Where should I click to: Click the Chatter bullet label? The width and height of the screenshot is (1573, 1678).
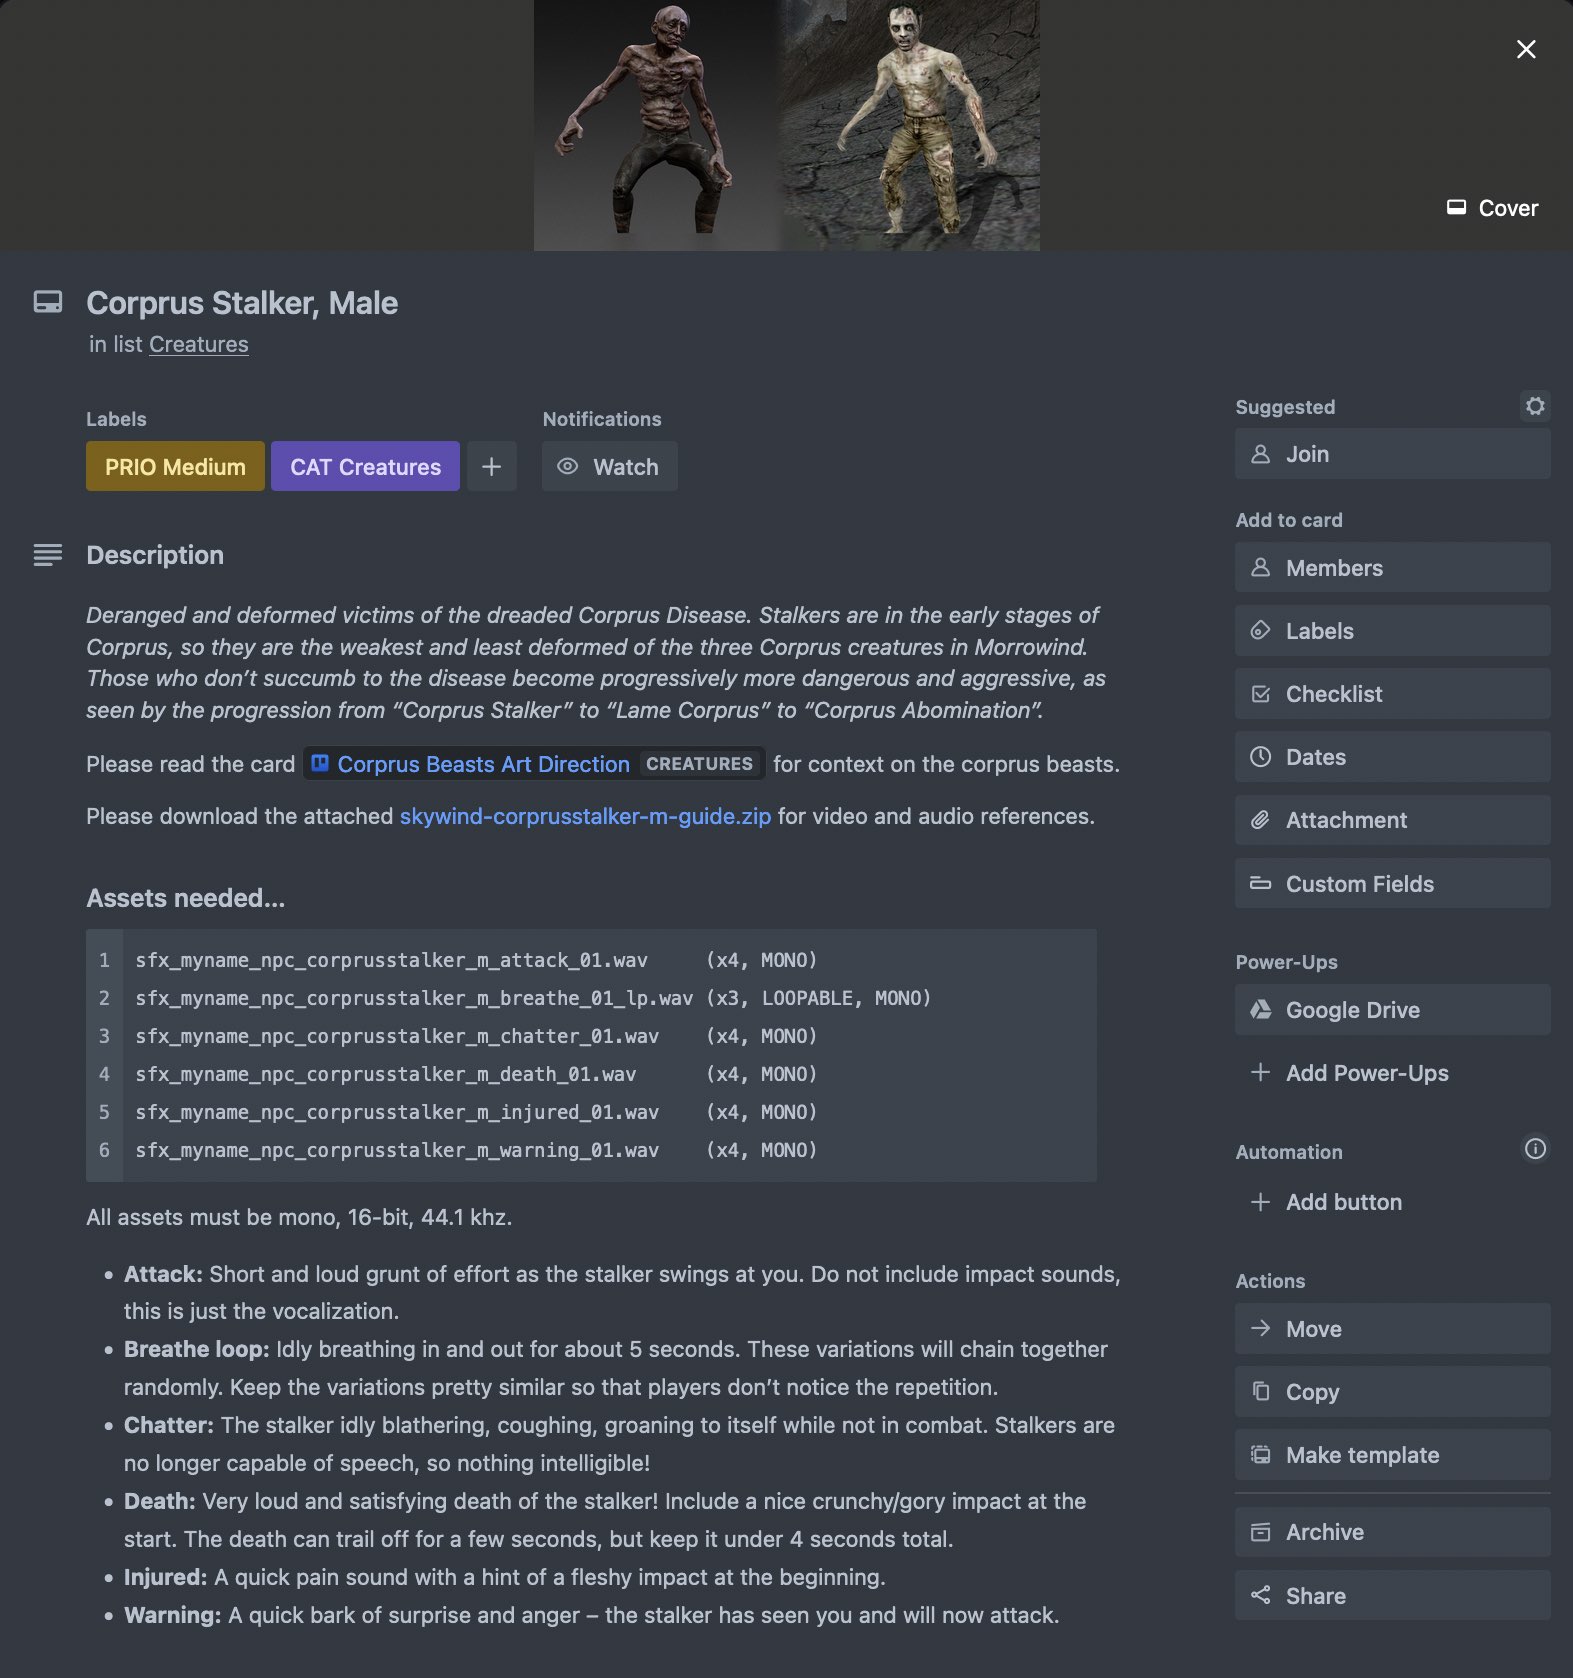tap(169, 1425)
